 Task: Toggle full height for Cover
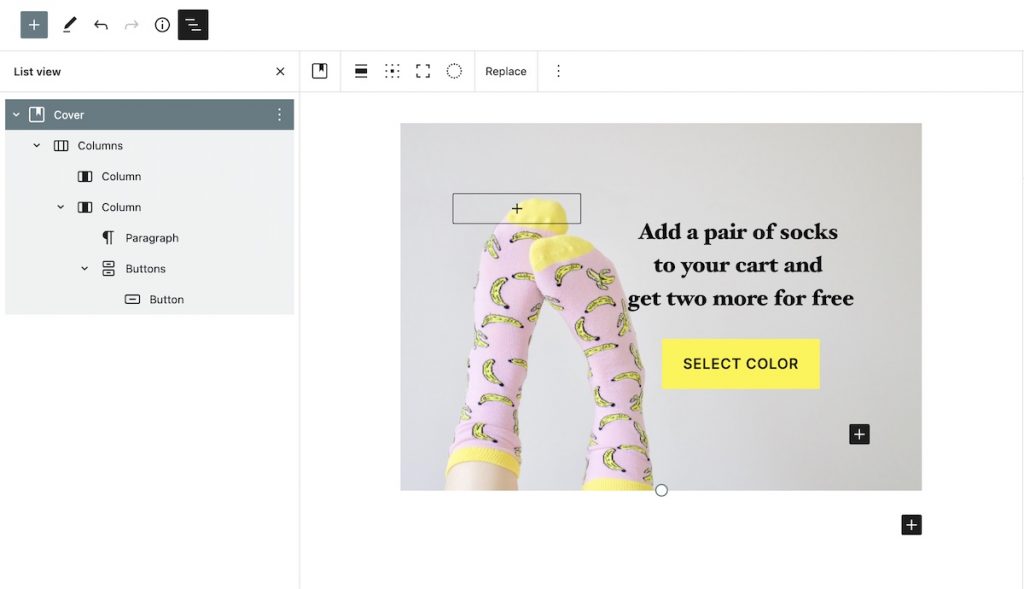click(423, 71)
